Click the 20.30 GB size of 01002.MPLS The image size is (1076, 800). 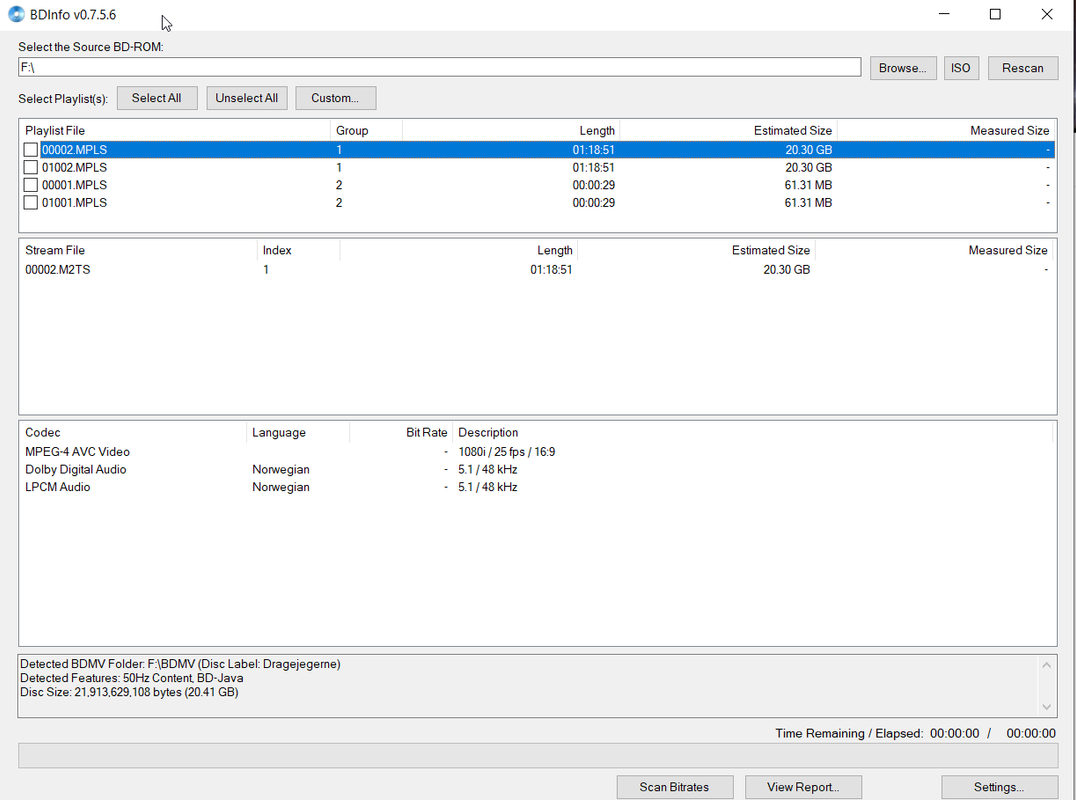808,167
